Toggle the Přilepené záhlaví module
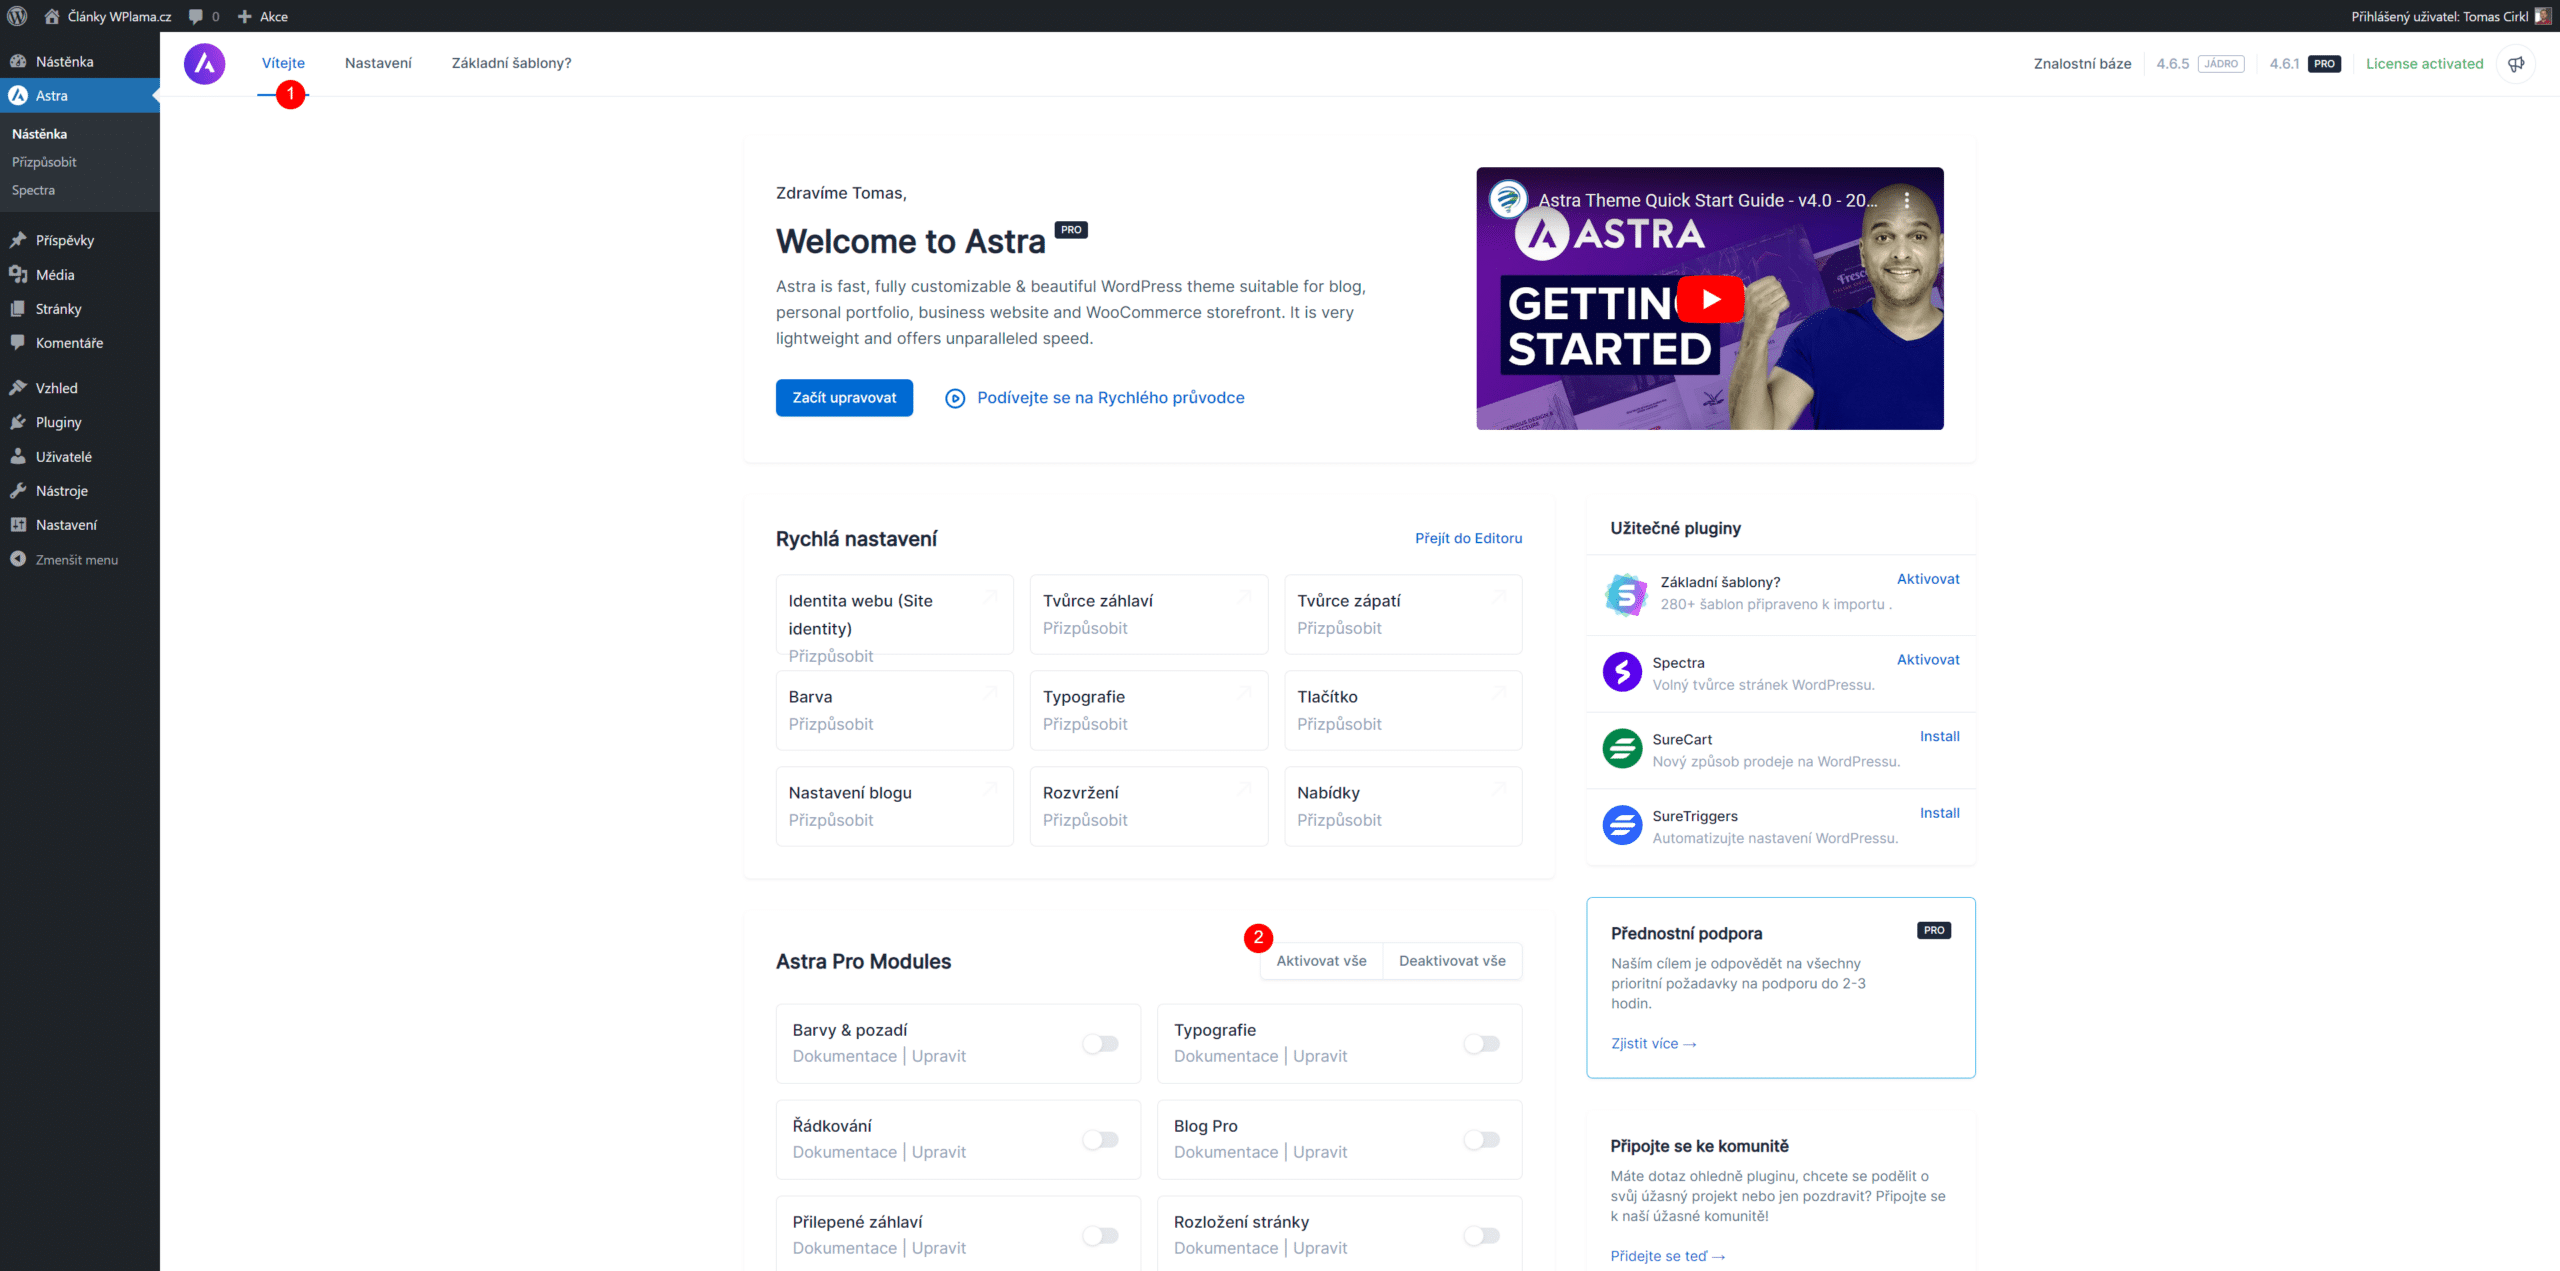 [x=1100, y=1235]
